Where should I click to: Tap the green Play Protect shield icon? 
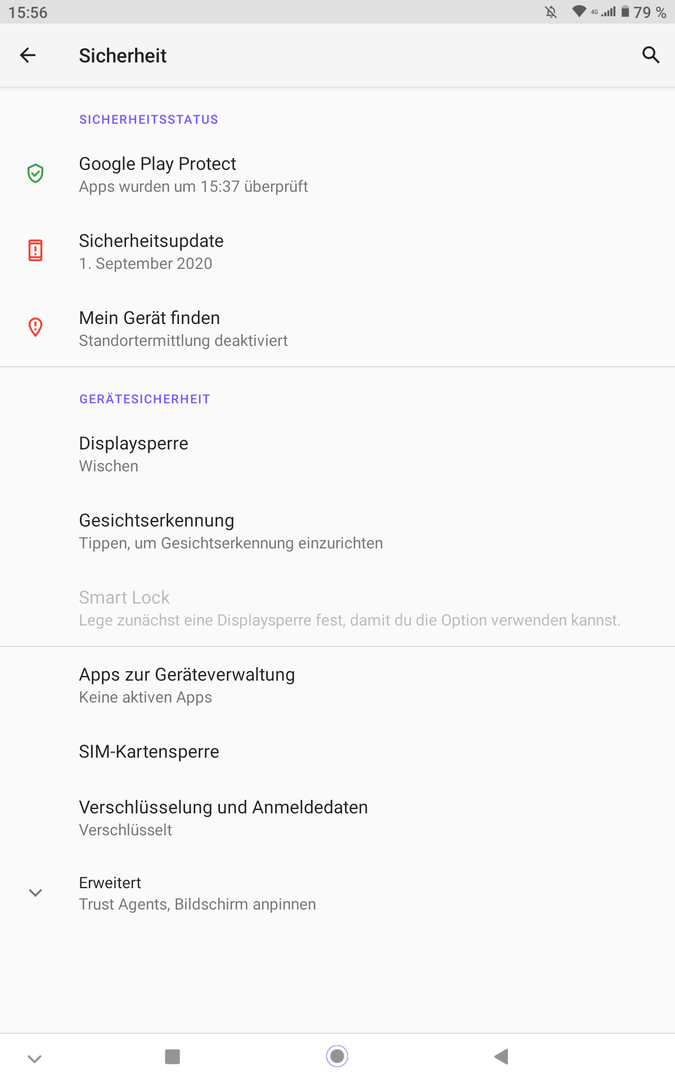[35, 174]
